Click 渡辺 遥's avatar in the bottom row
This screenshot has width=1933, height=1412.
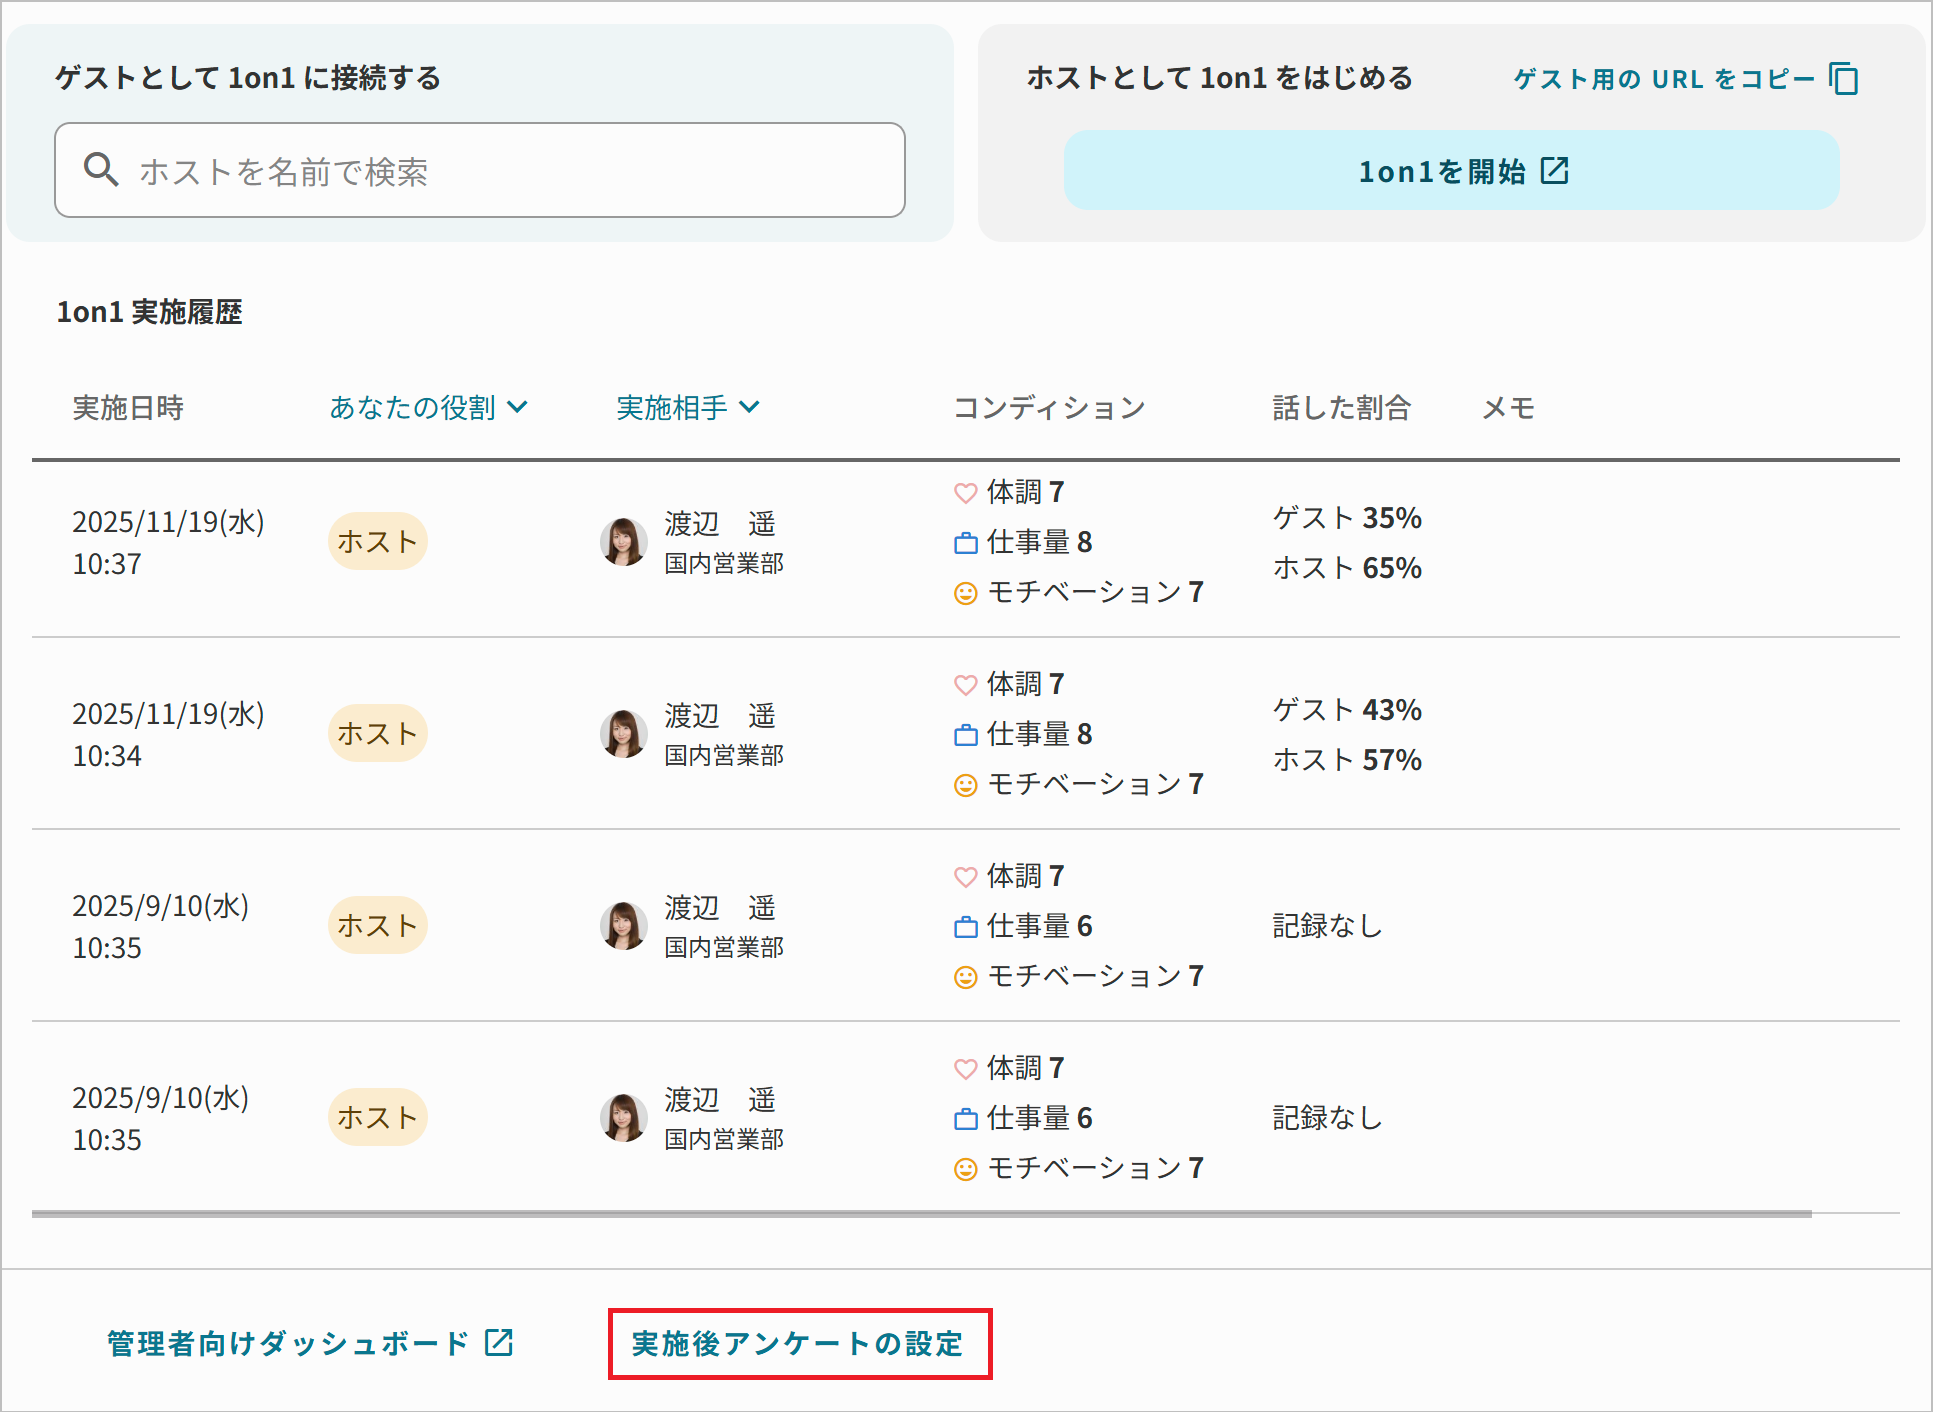click(x=623, y=1118)
